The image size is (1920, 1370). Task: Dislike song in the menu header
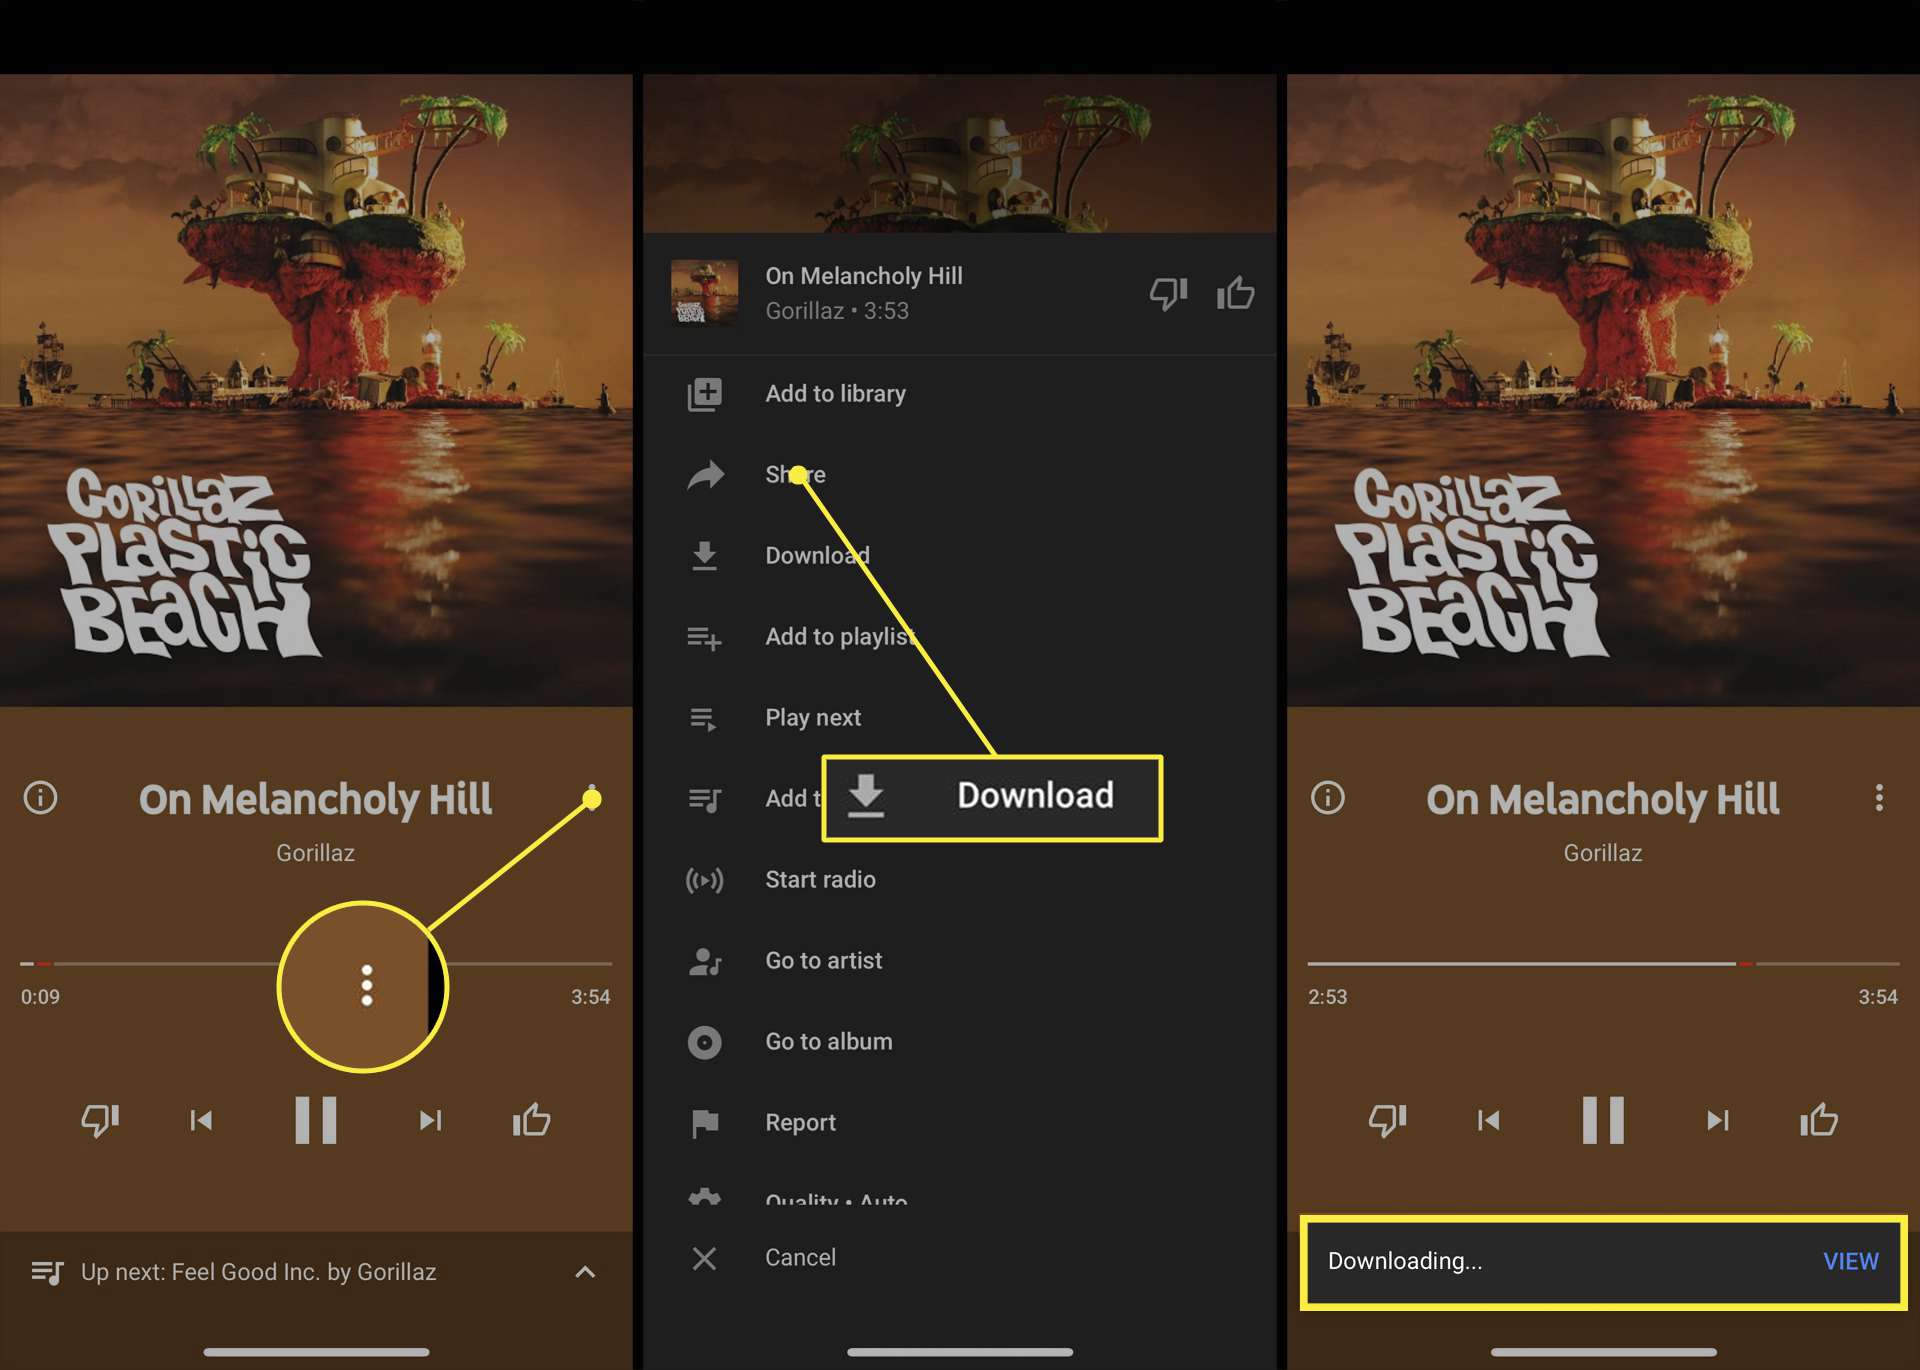pos(1167,293)
